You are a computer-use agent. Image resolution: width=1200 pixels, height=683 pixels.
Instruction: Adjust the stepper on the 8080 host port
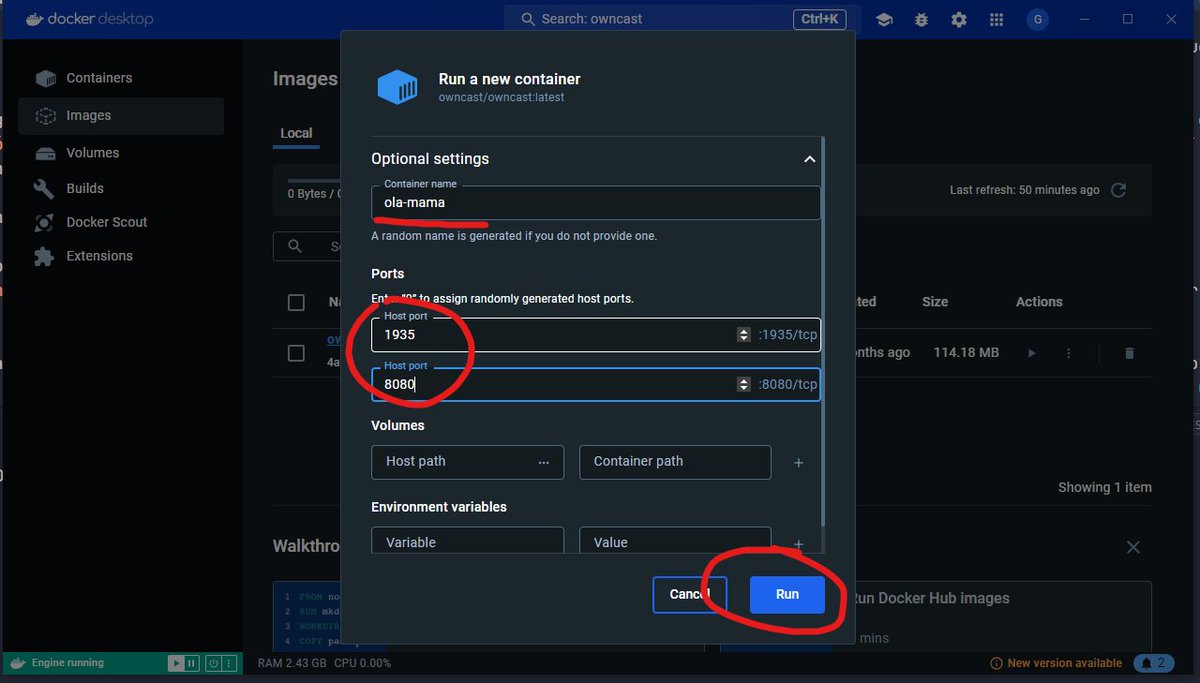tap(743, 384)
